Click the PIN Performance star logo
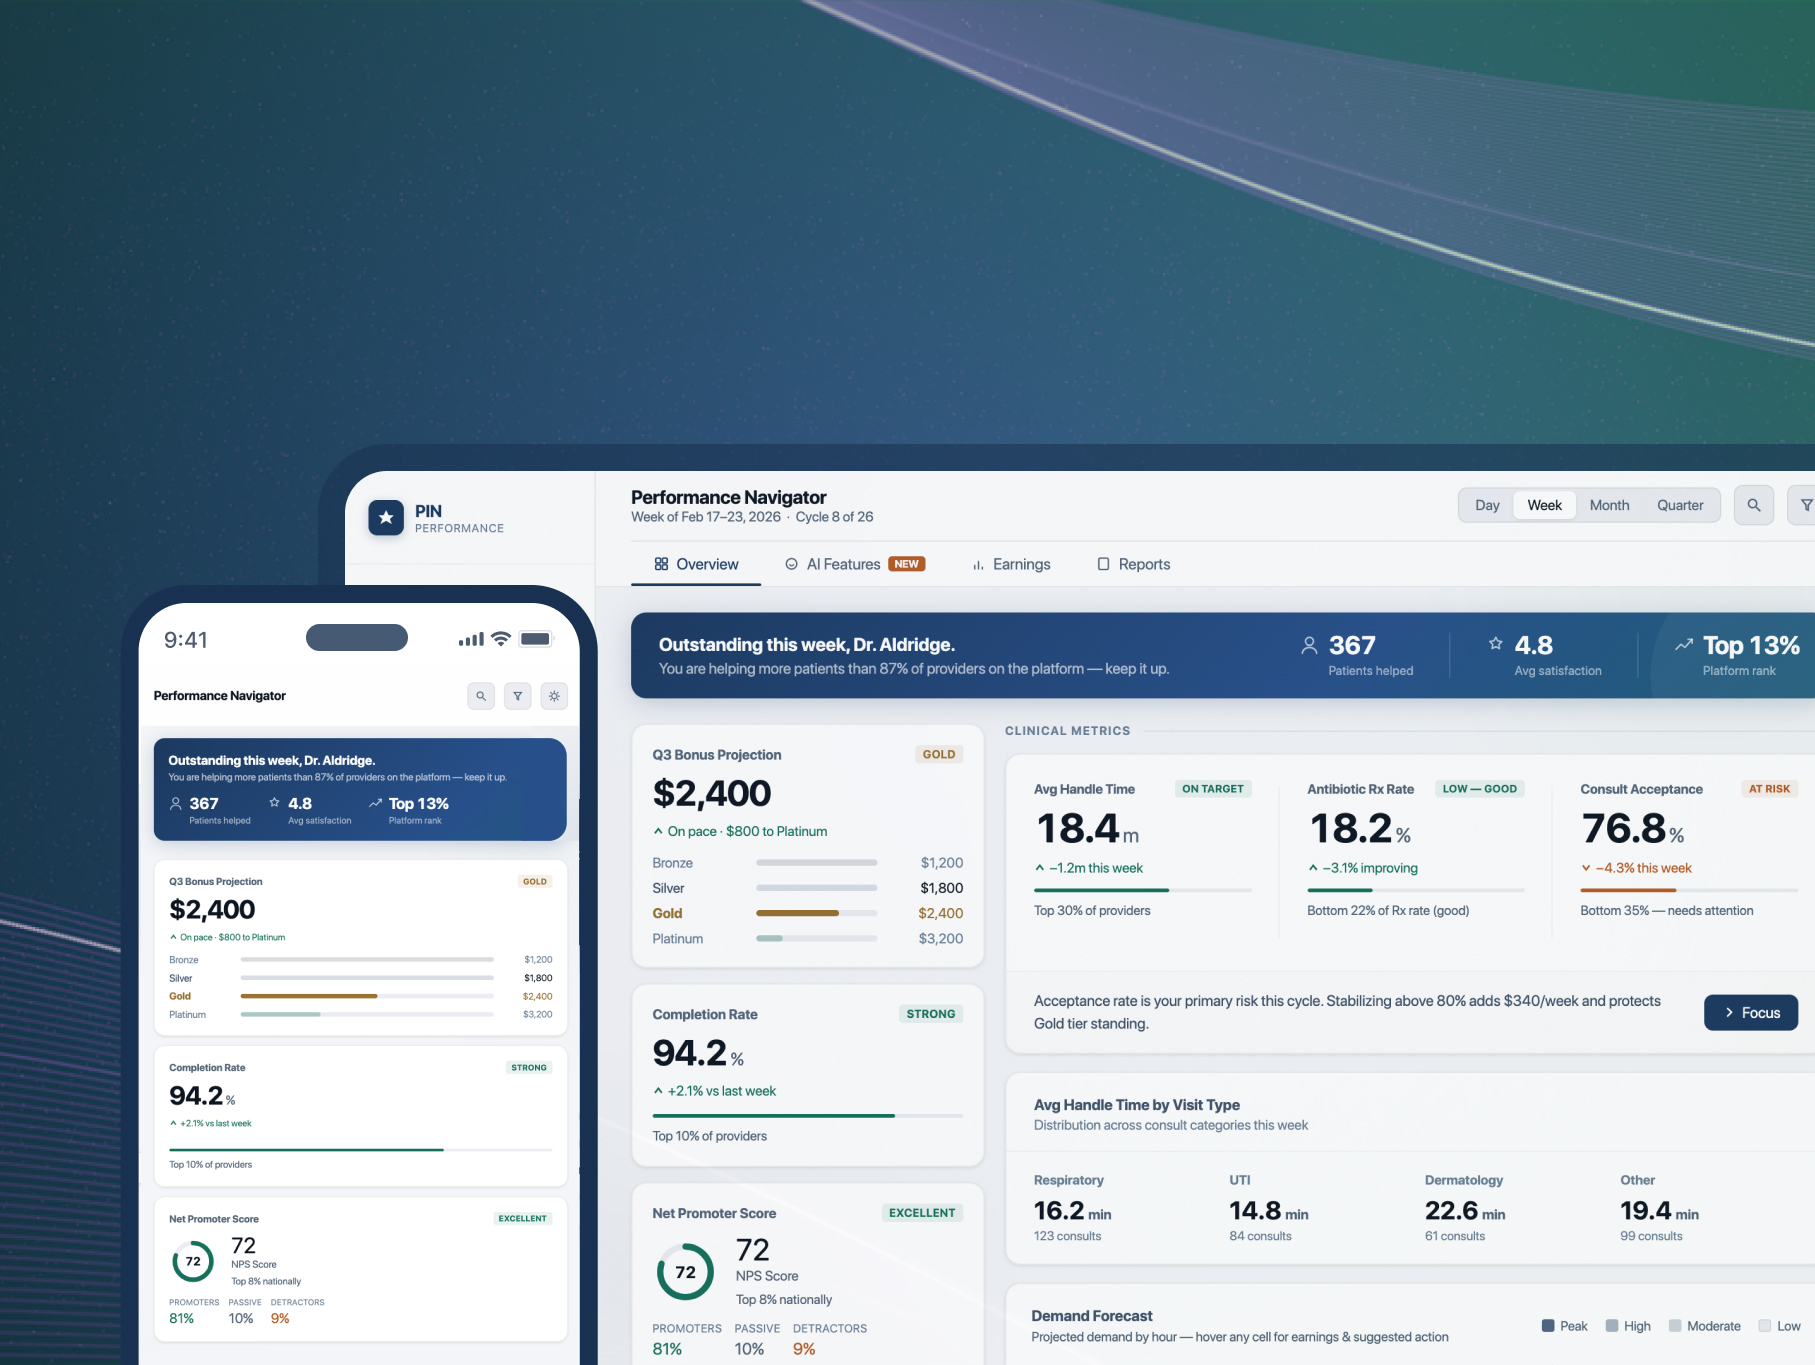1815x1365 pixels. (386, 518)
